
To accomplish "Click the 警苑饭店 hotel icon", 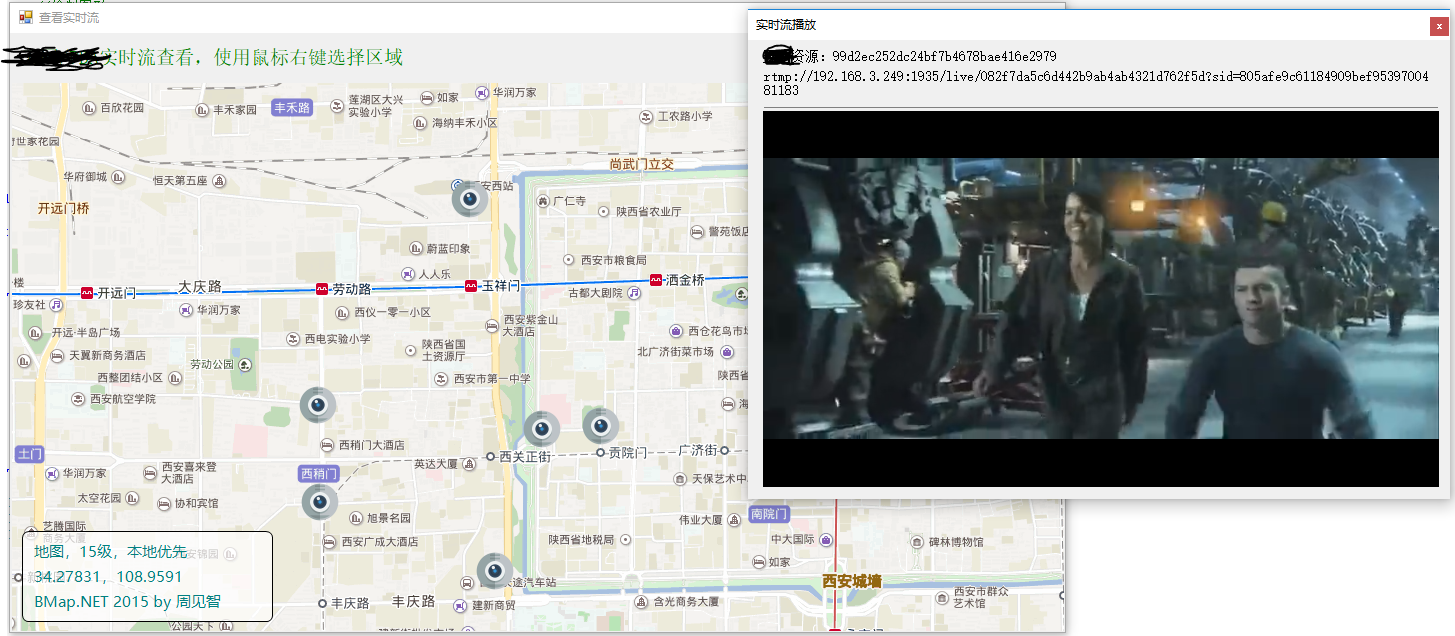I will 698,232.
